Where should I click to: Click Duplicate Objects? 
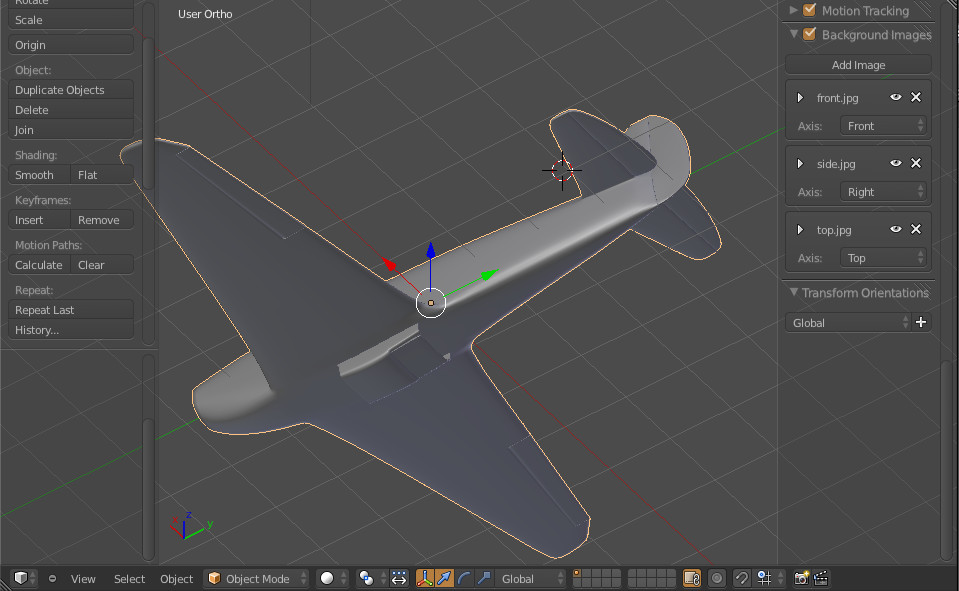tap(71, 90)
